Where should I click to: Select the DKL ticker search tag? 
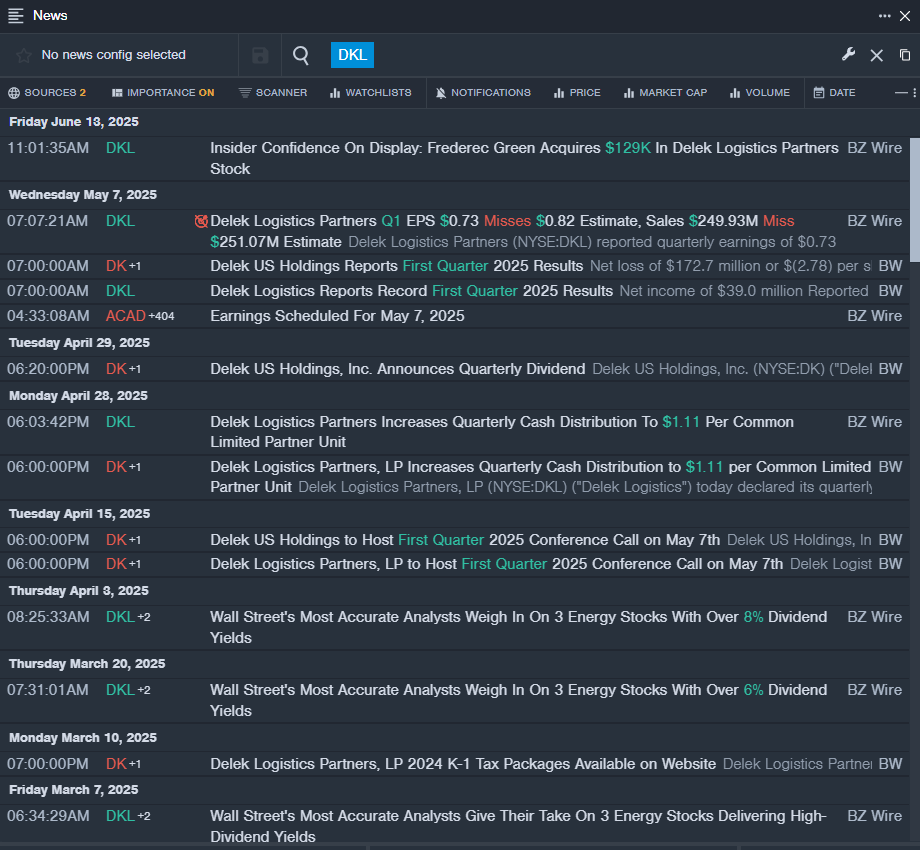click(x=352, y=55)
